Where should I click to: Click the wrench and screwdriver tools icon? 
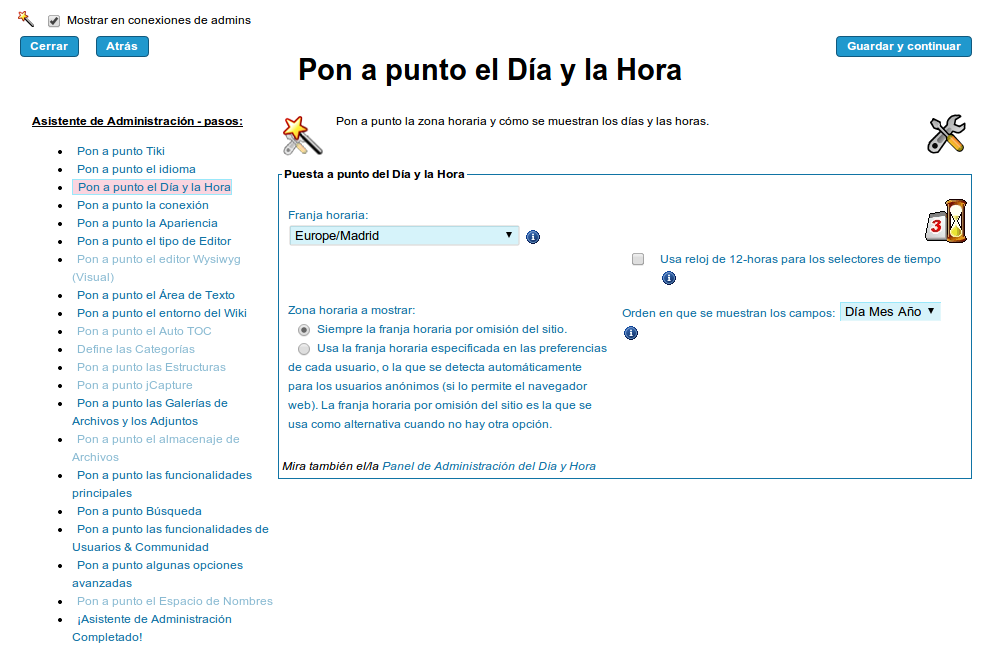click(x=946, y=134)
